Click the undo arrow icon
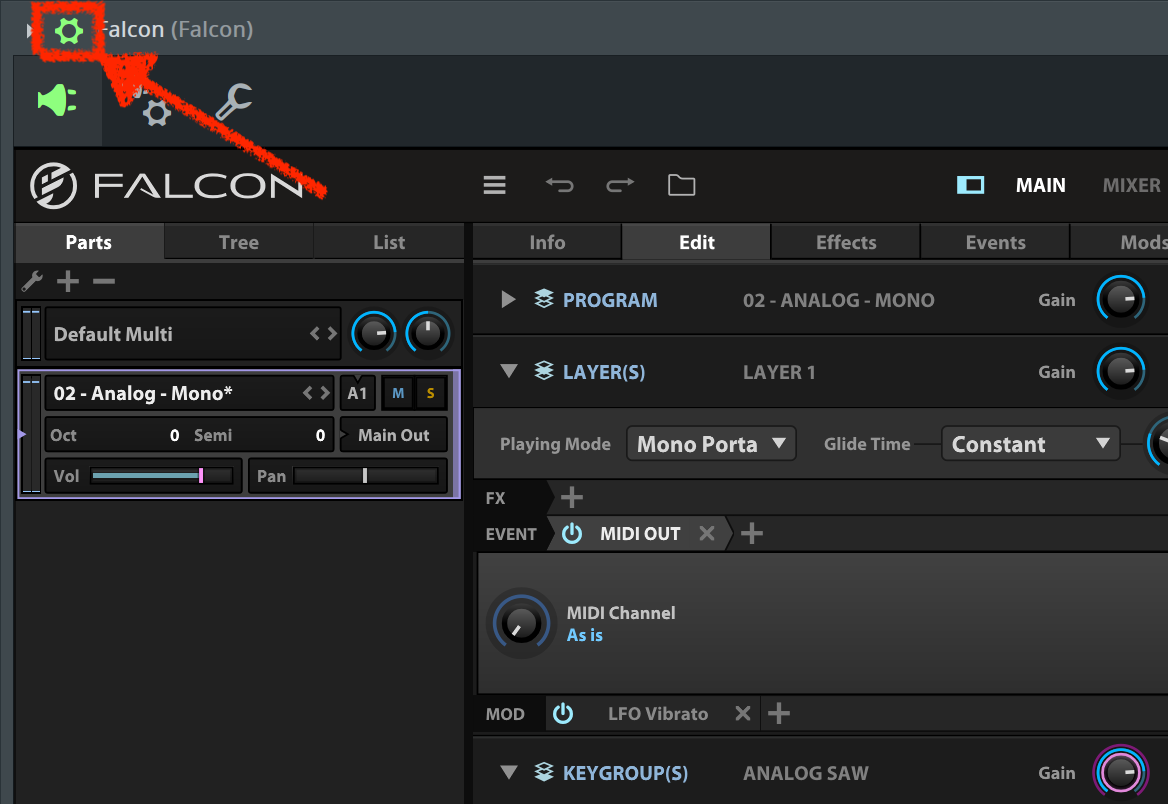 559,184
